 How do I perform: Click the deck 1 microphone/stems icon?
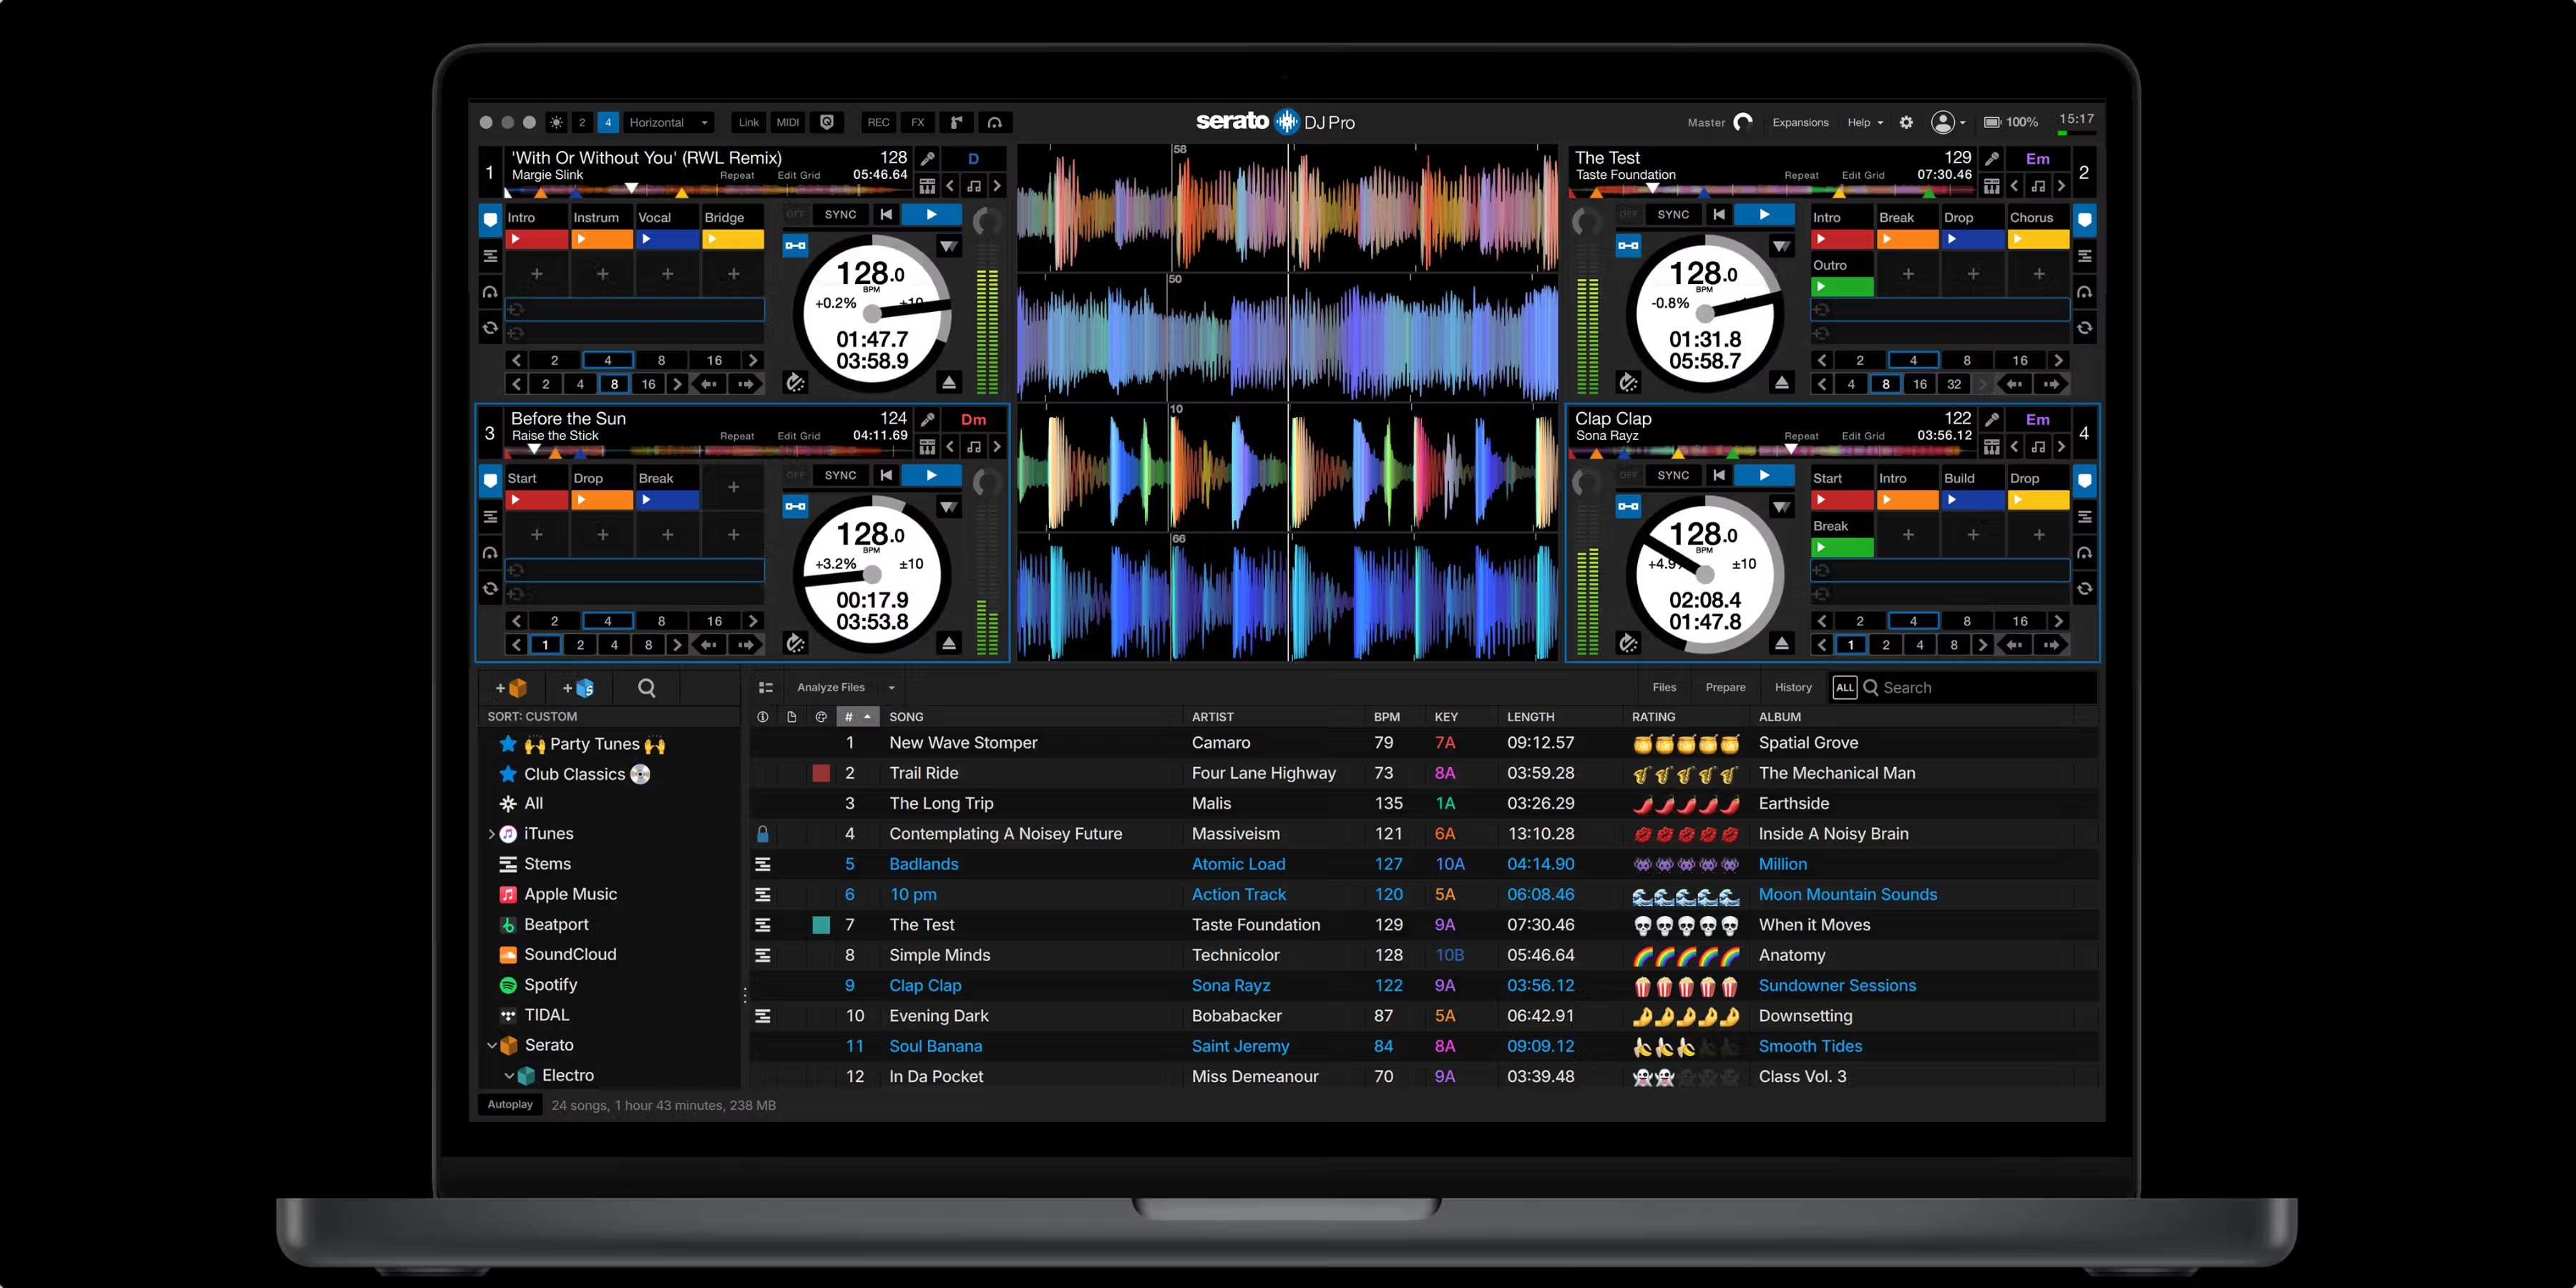(927, 158)
